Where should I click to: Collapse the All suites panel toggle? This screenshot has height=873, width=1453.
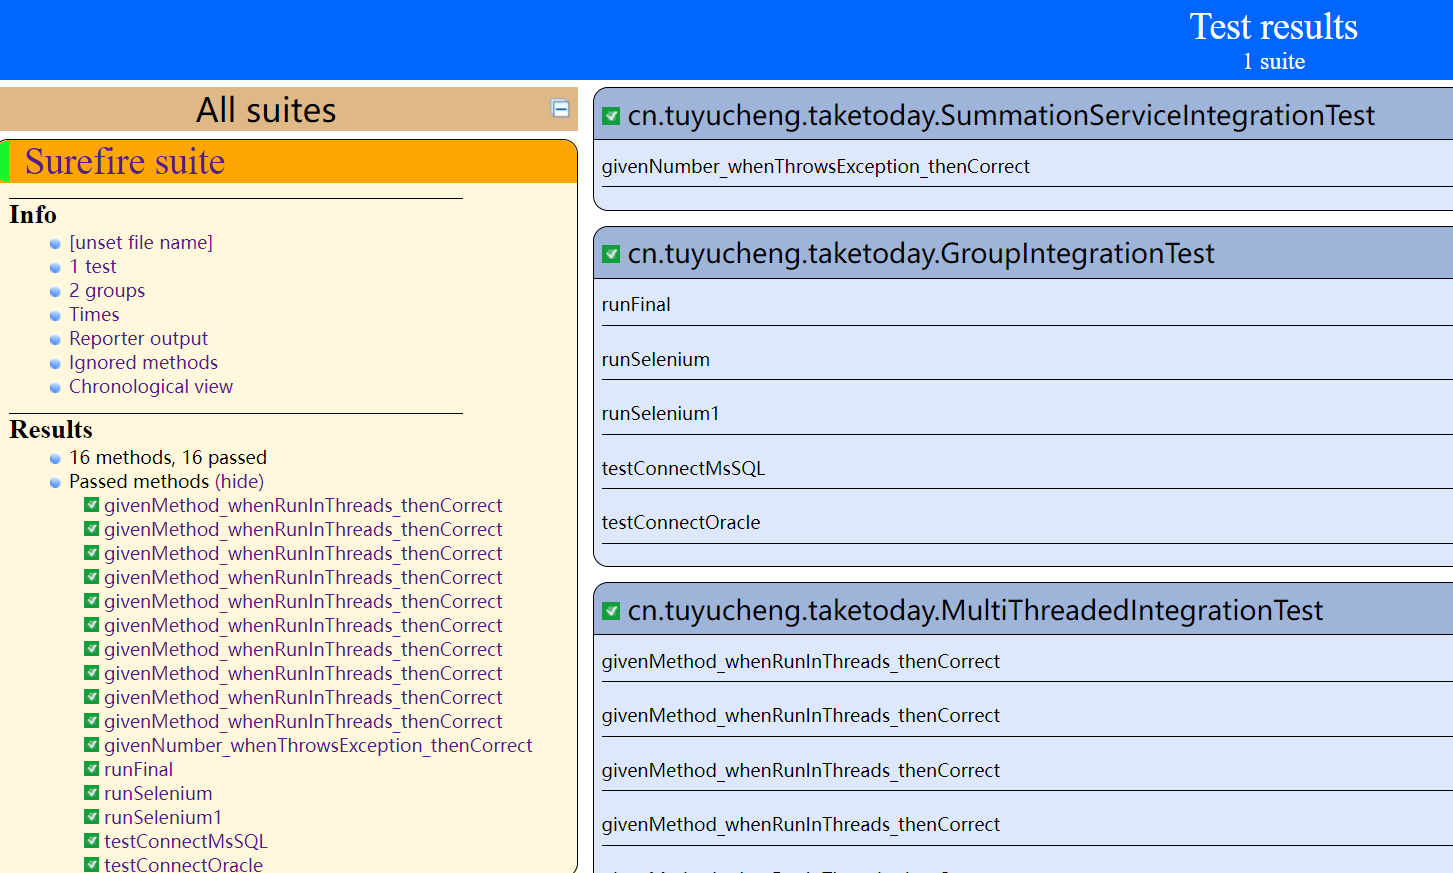coord(561,109)
